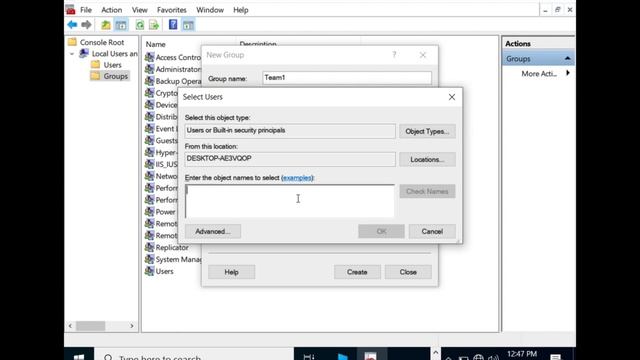640x360 pixels.
Task: Select the Administrators group icon
Action: pyautogui.click(x=149, y=69)
